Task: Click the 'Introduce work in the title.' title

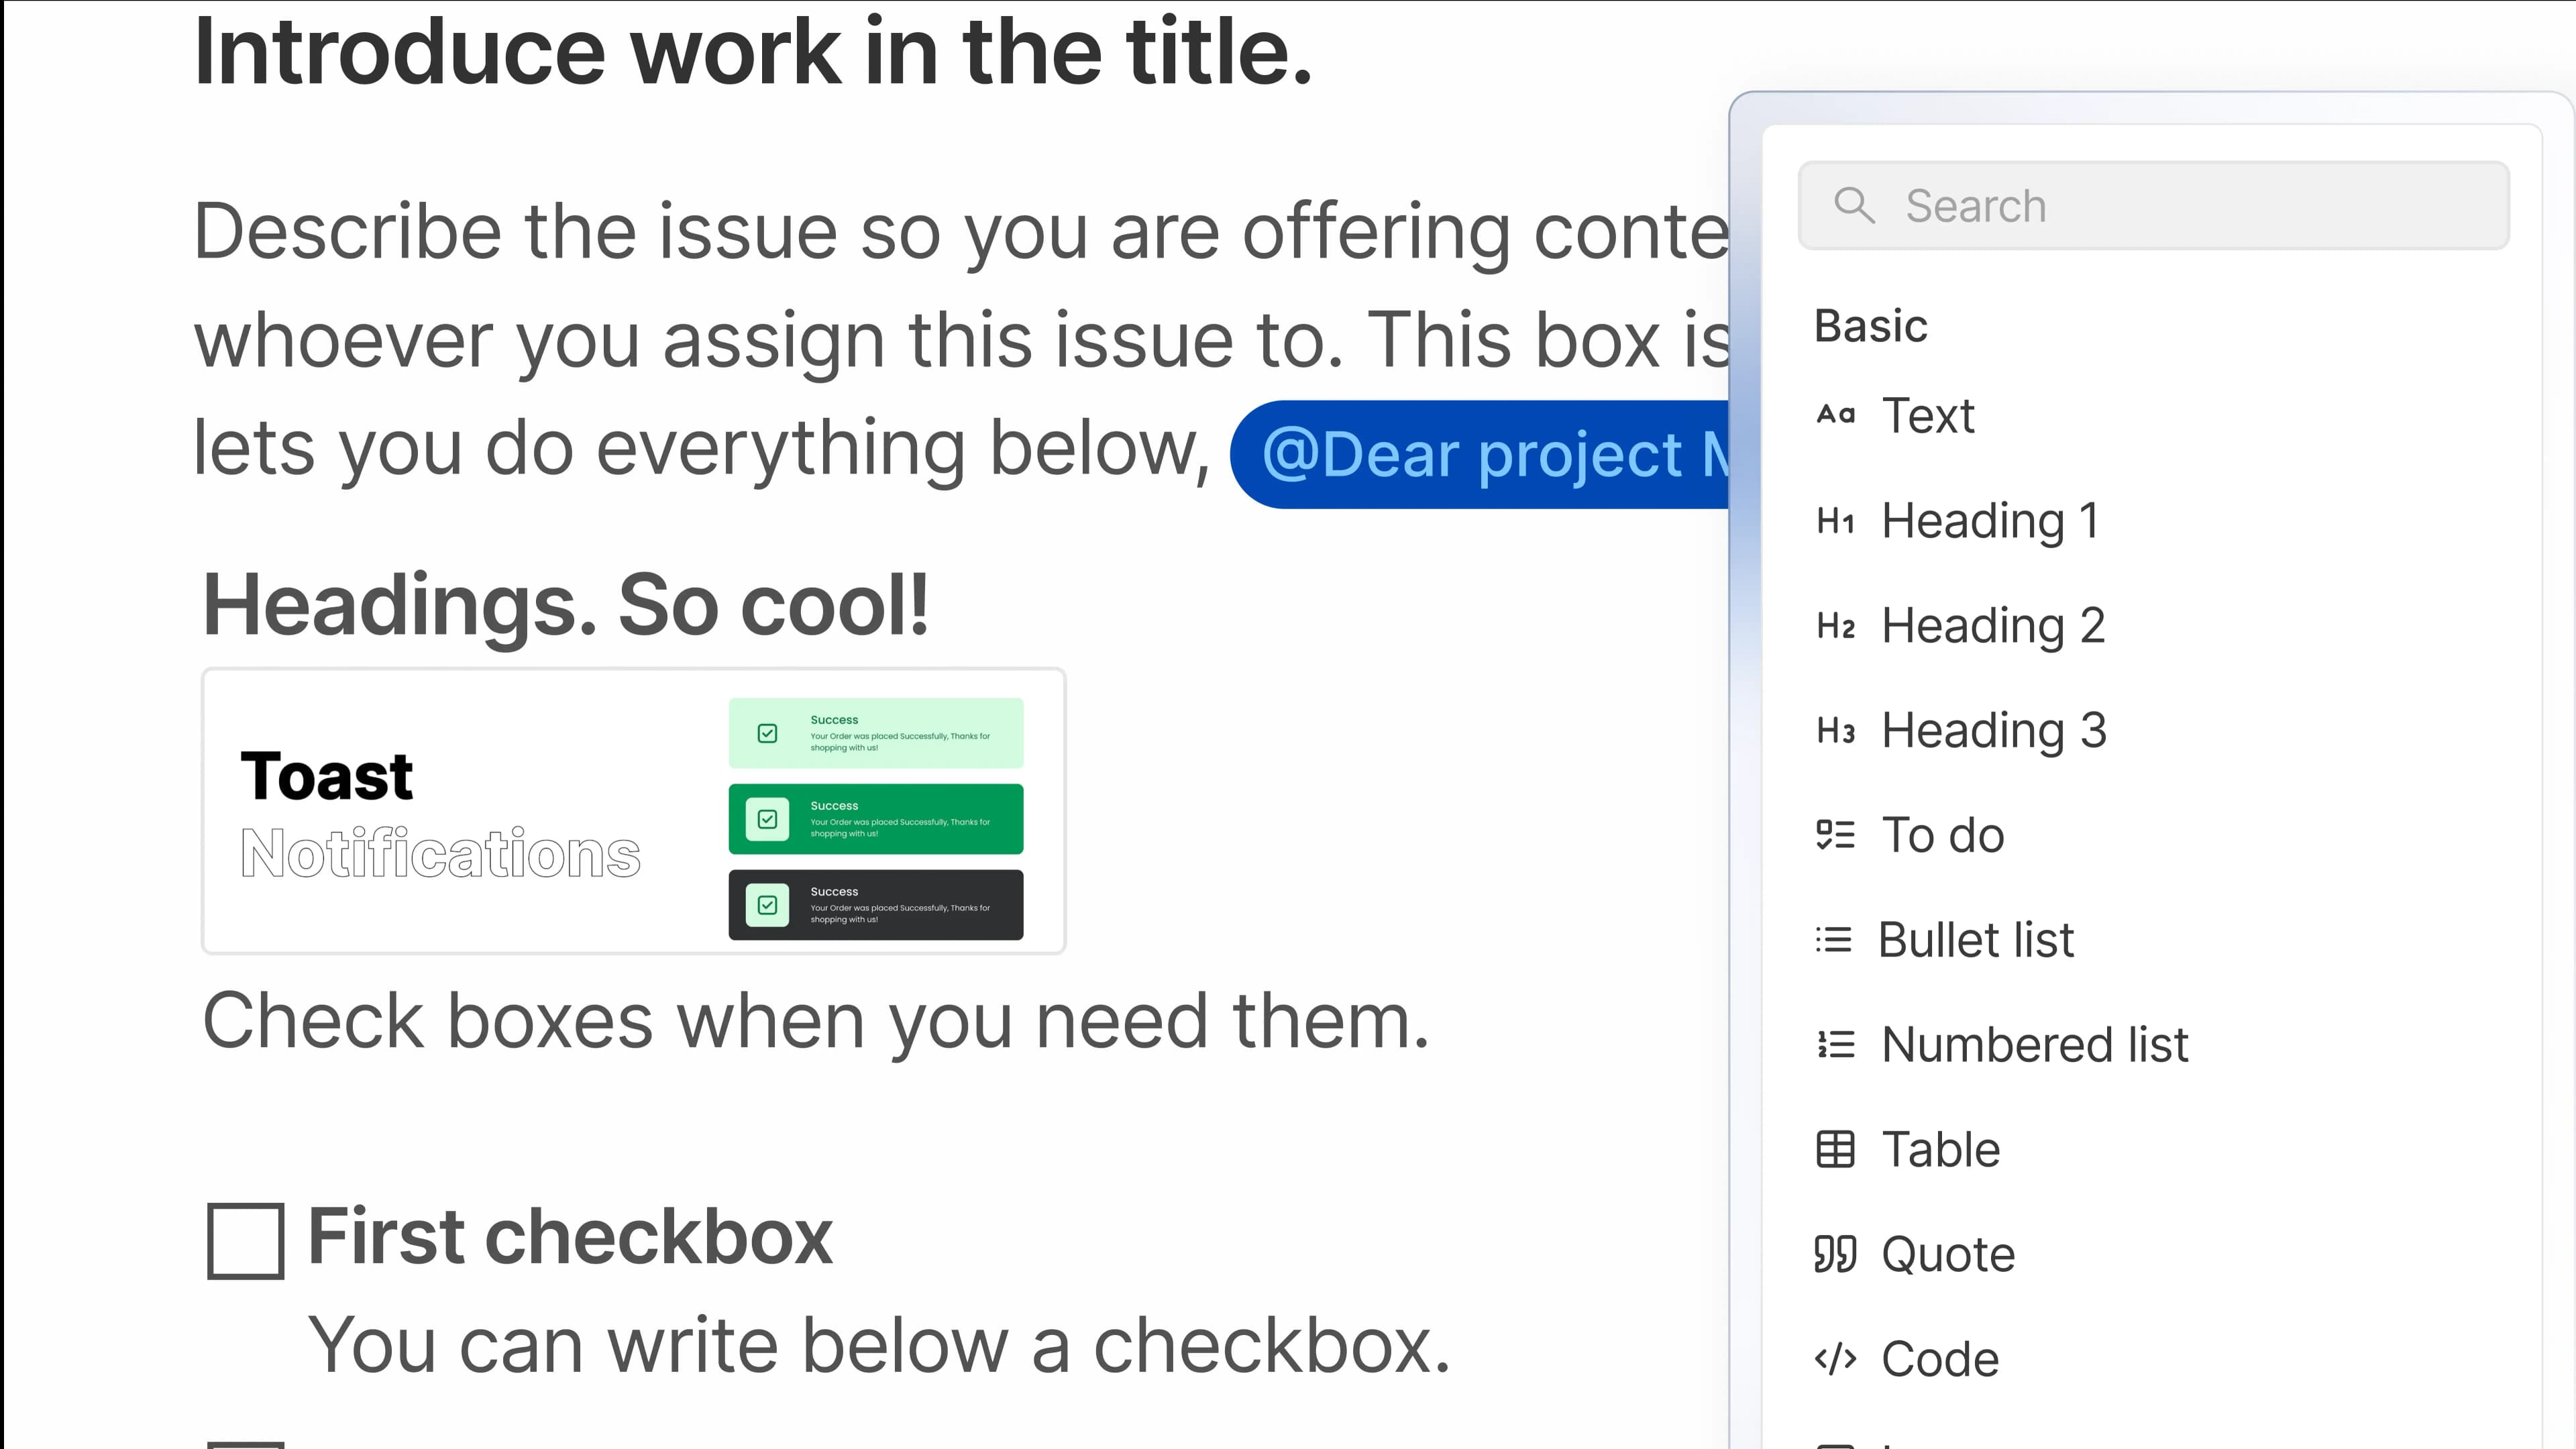Action: tap(752, 52)
